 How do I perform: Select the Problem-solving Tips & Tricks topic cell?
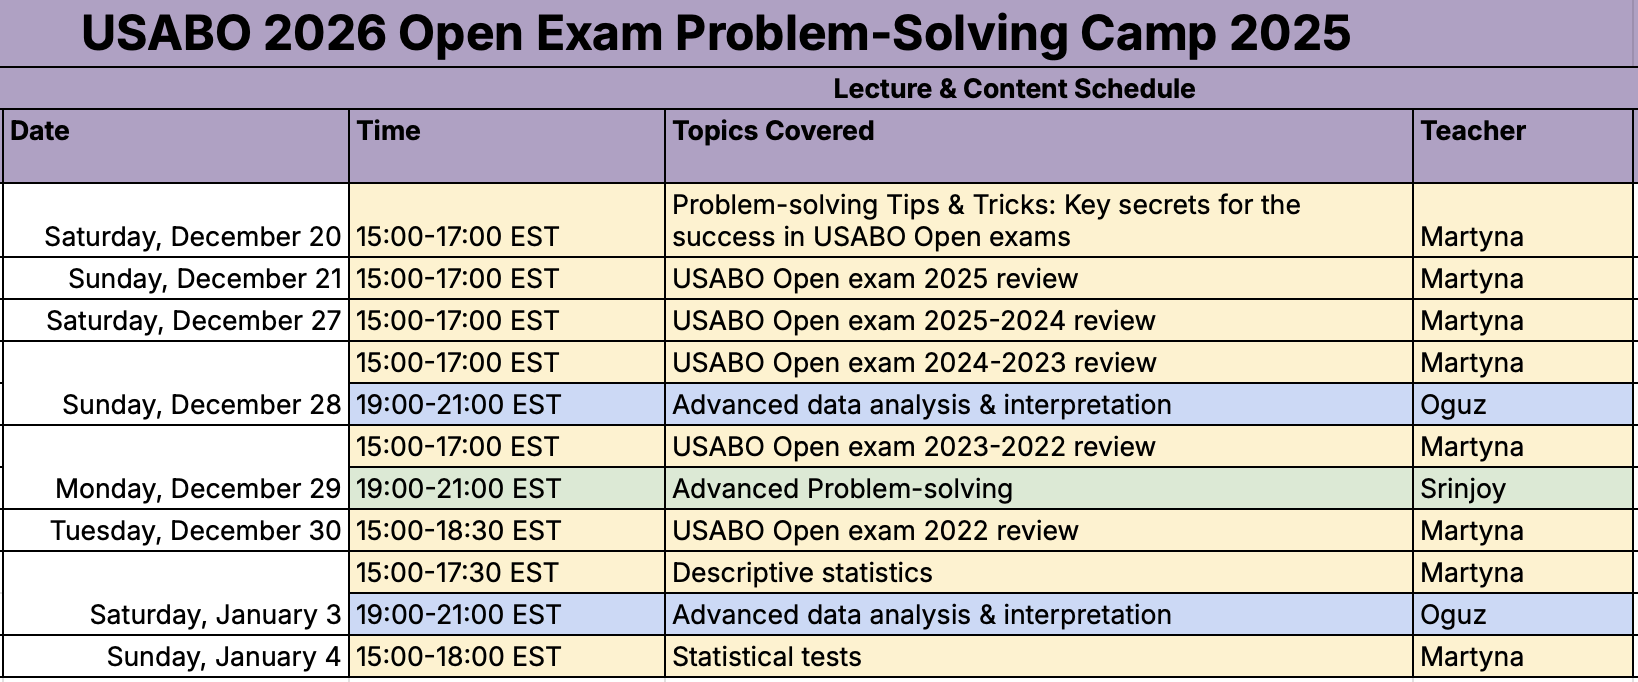tap(1038, 221)
